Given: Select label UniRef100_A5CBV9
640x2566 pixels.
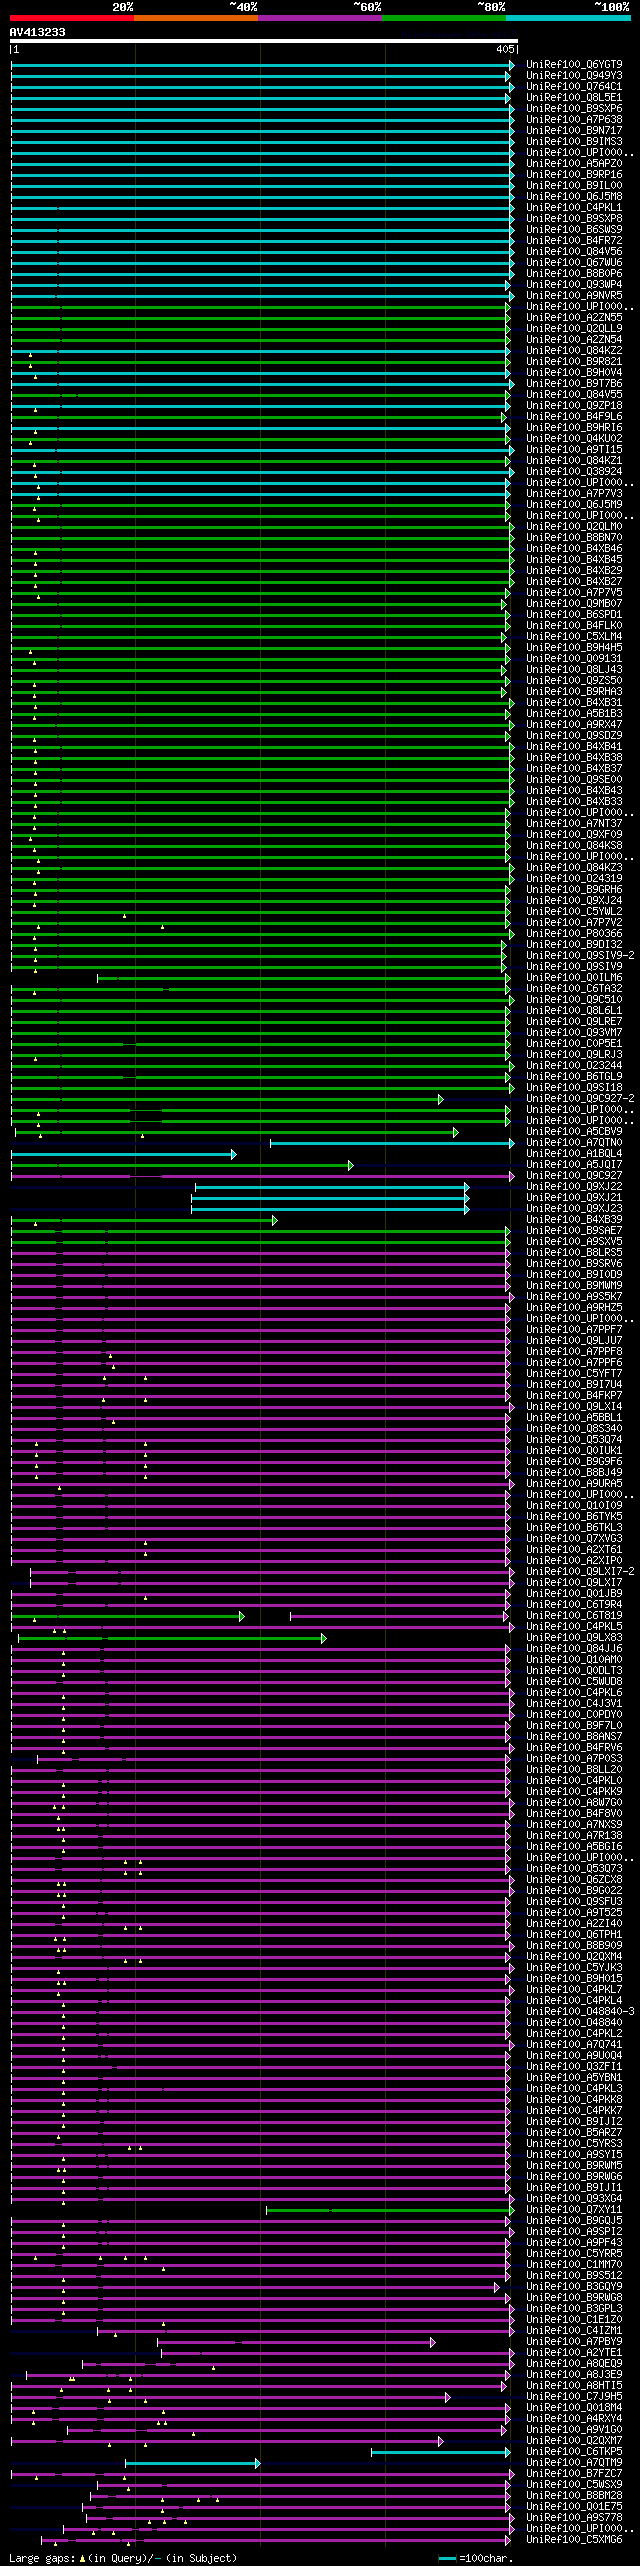Looking at the screenshot, I should 574,1132.
